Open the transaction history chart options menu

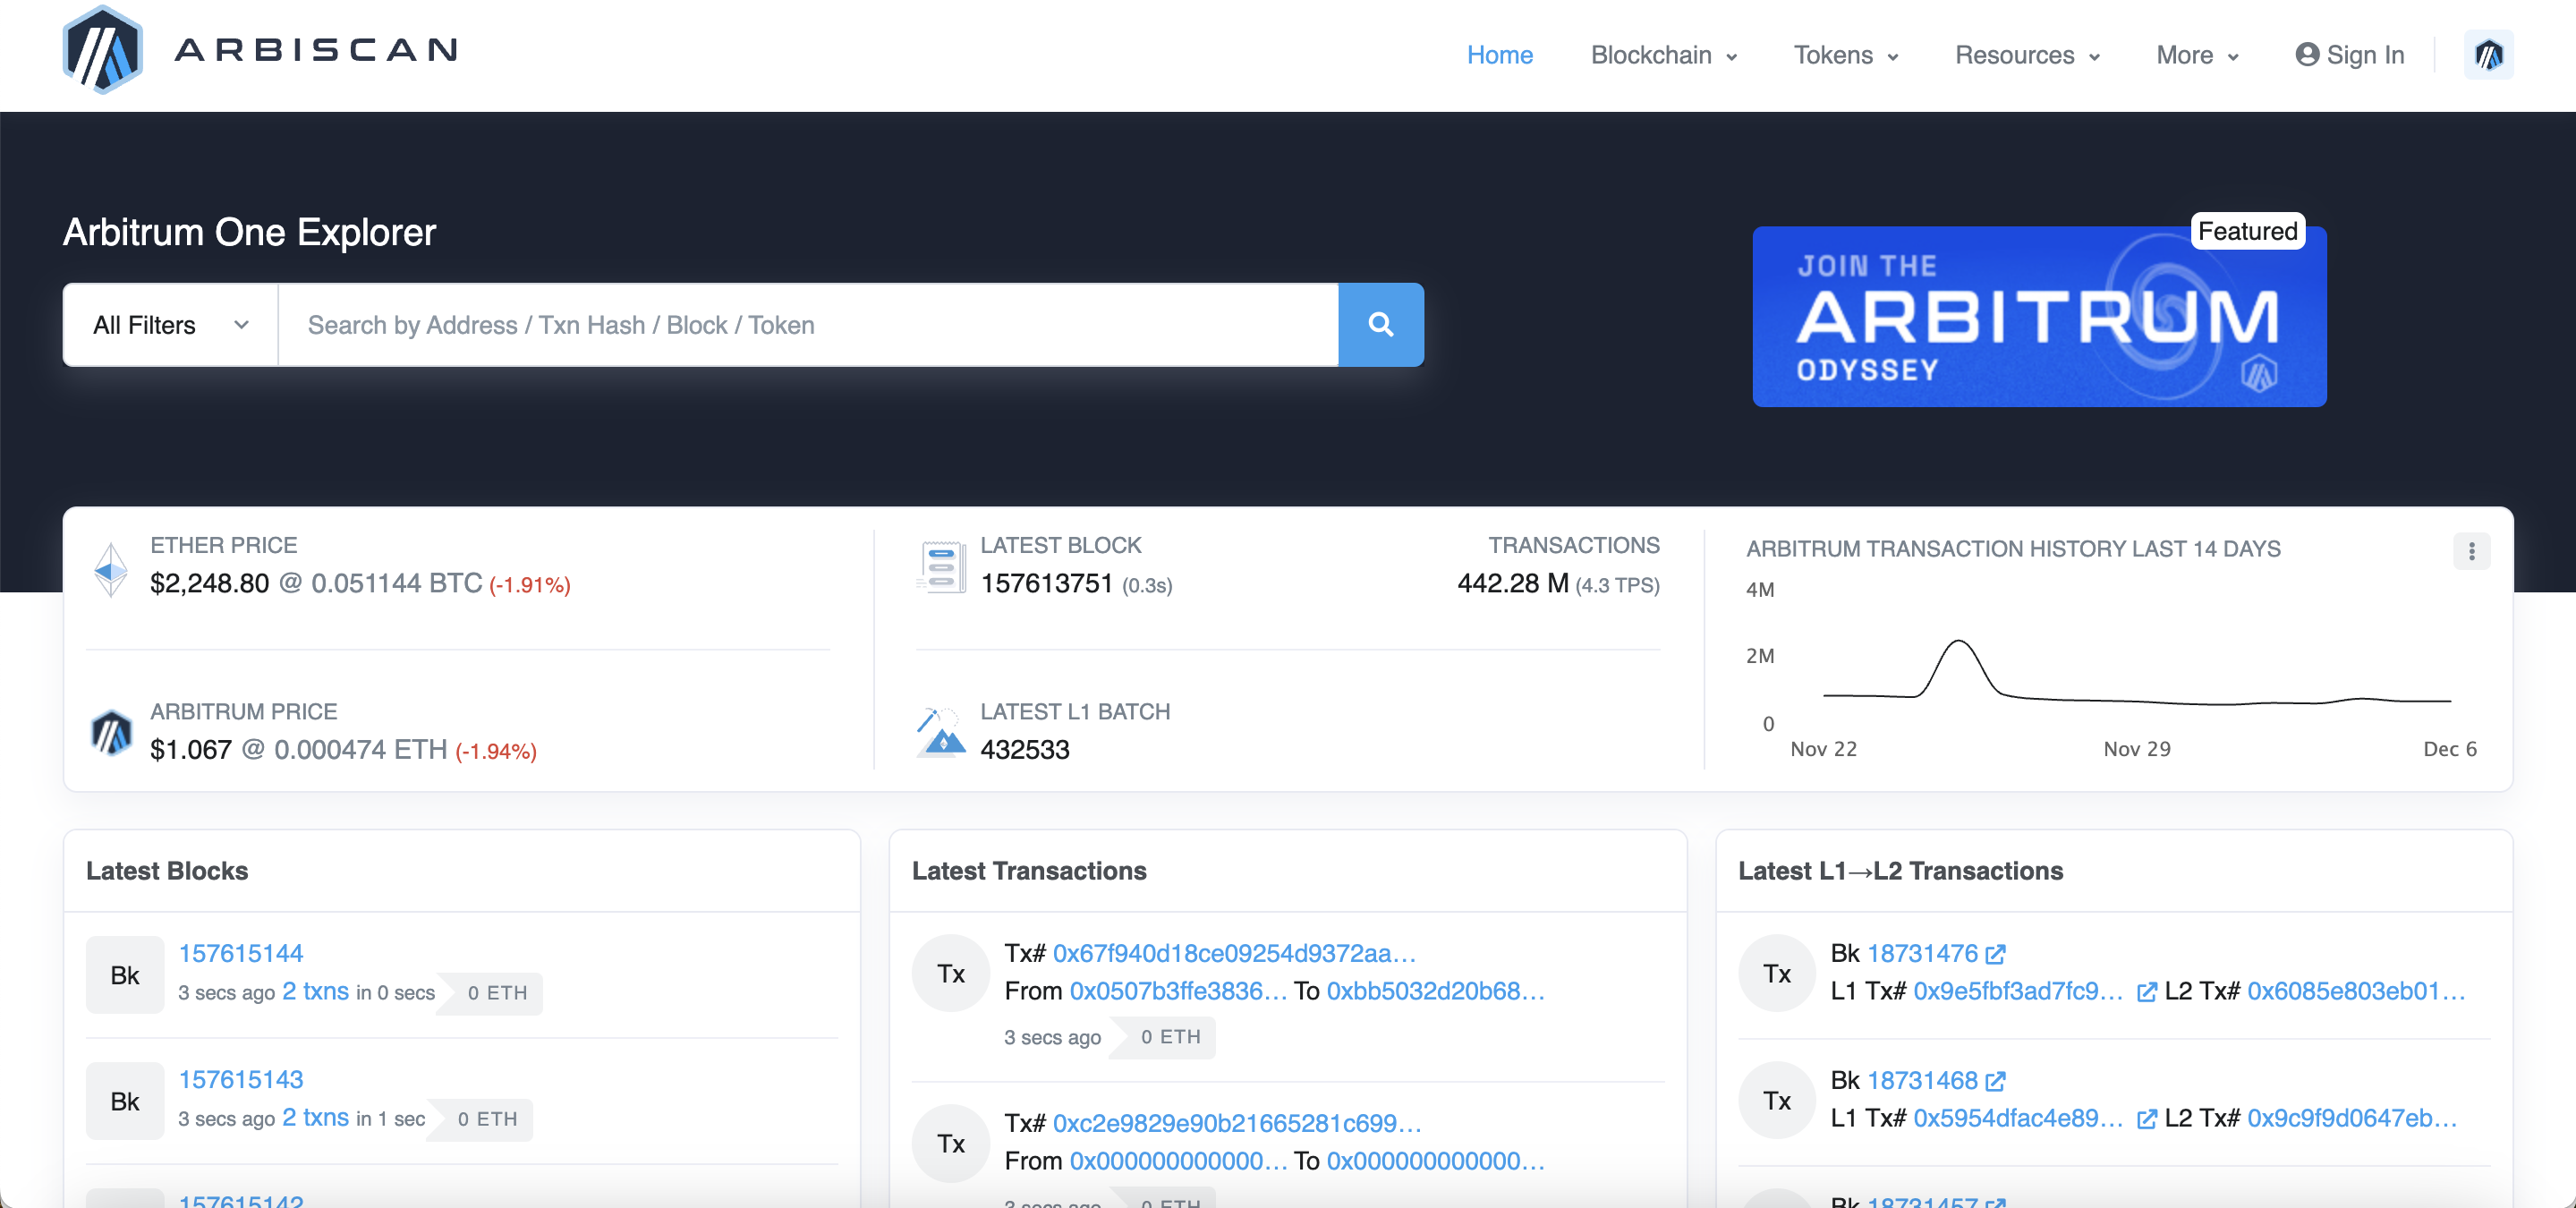2472,550
